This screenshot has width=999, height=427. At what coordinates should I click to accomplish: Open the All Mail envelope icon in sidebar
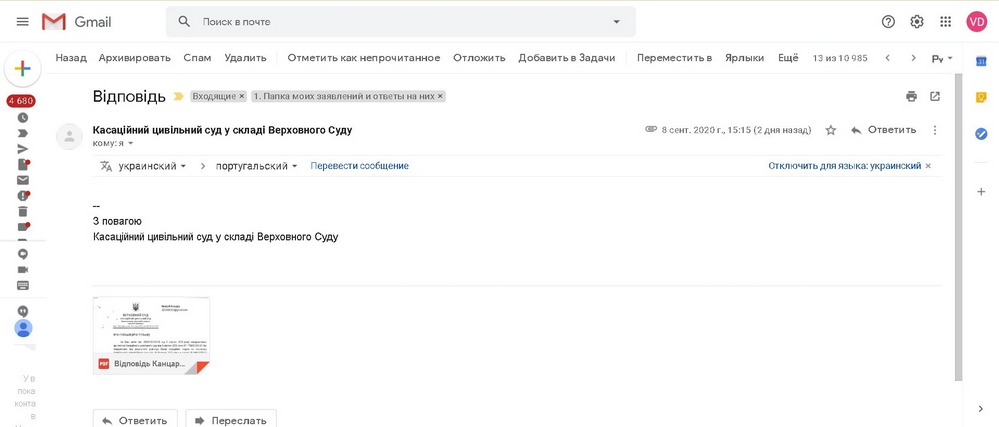point(22,180)
